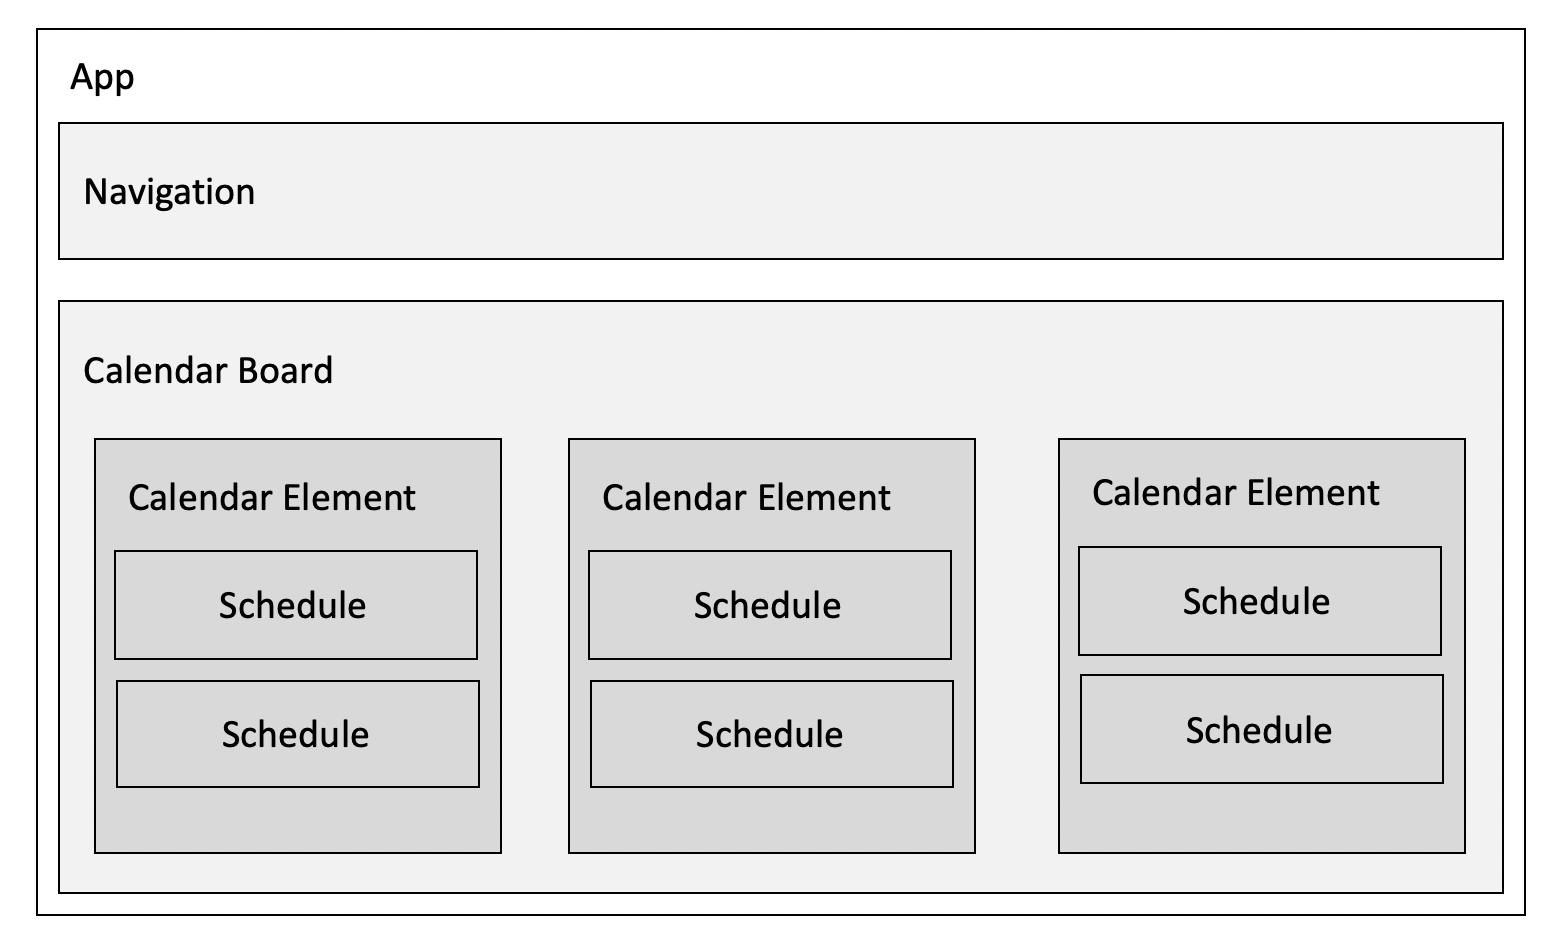Click the middle Calendar Element heading
Screen dimensions: 1564x934
(746, 497)
